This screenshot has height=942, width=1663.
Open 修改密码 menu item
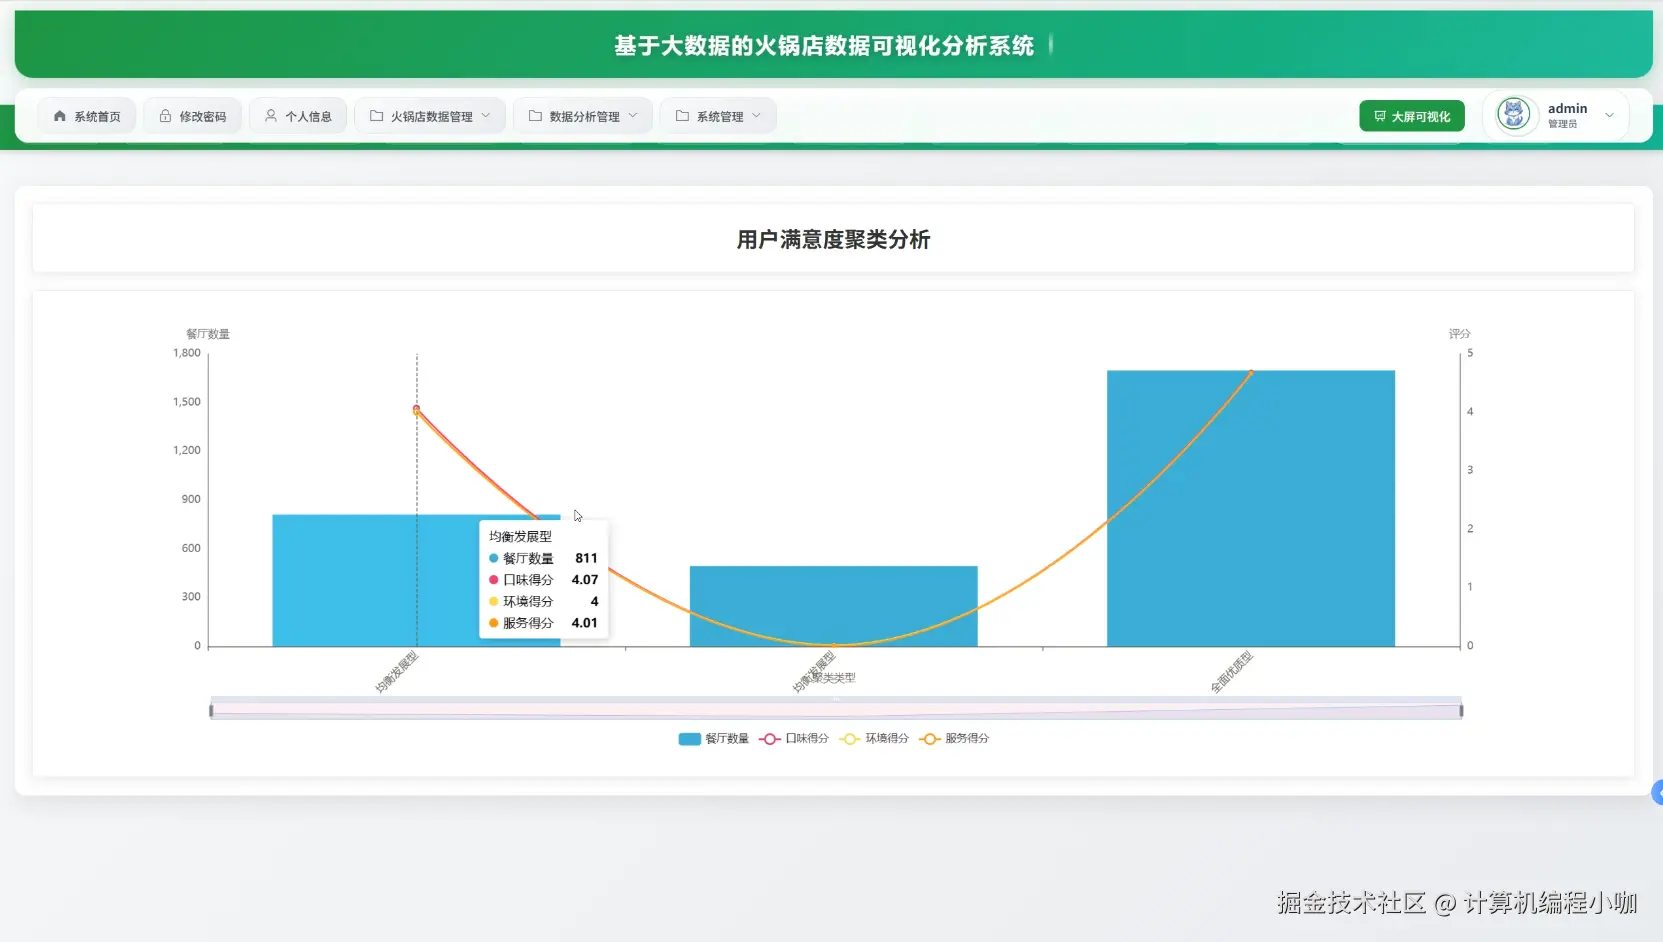(193, 116)
